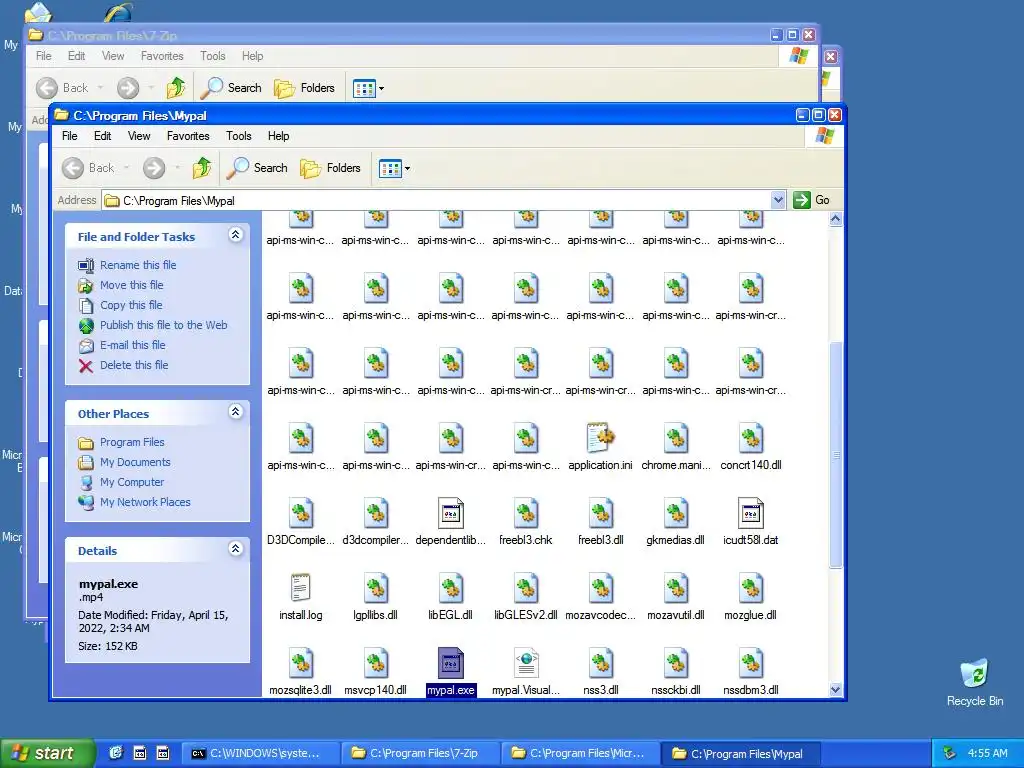Viewport: 1024px width, 768px height.
Task: Open Edit menu in the Mypal window
Action: point(103,136)
